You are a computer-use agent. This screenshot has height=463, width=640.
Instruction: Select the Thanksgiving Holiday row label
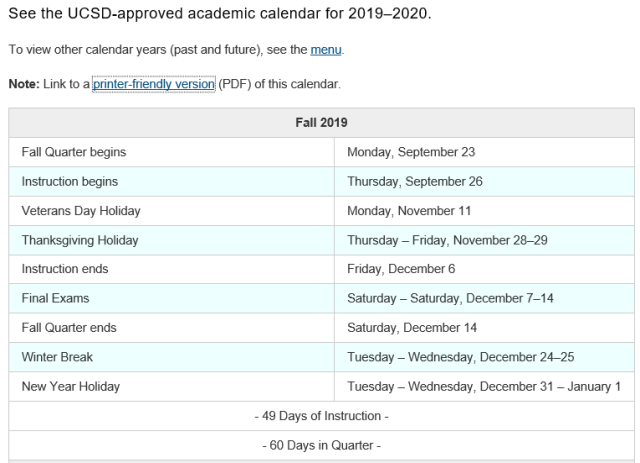(x=171, y=240)
